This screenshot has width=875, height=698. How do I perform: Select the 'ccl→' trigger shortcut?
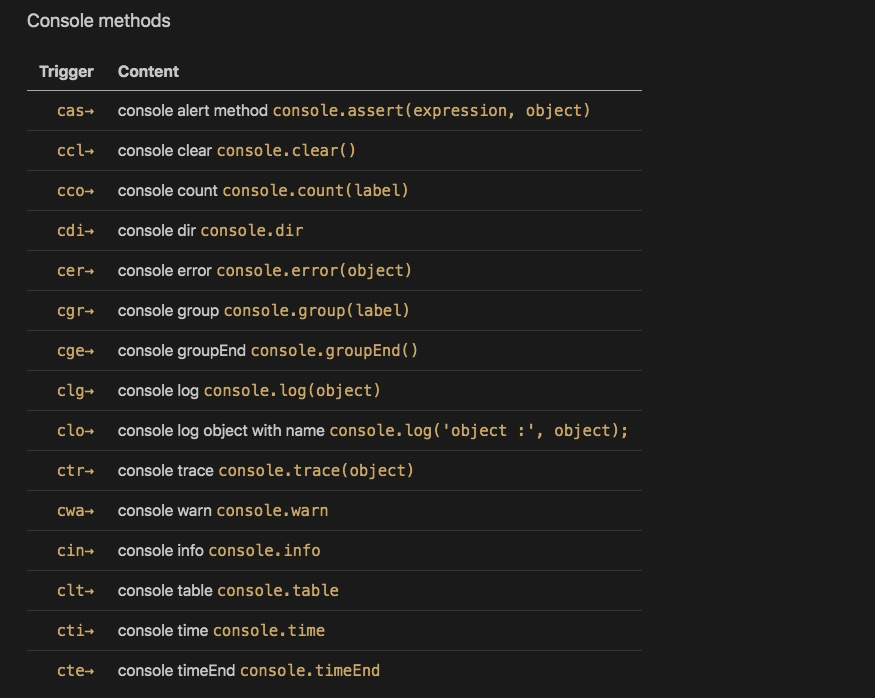click(75, 151)
